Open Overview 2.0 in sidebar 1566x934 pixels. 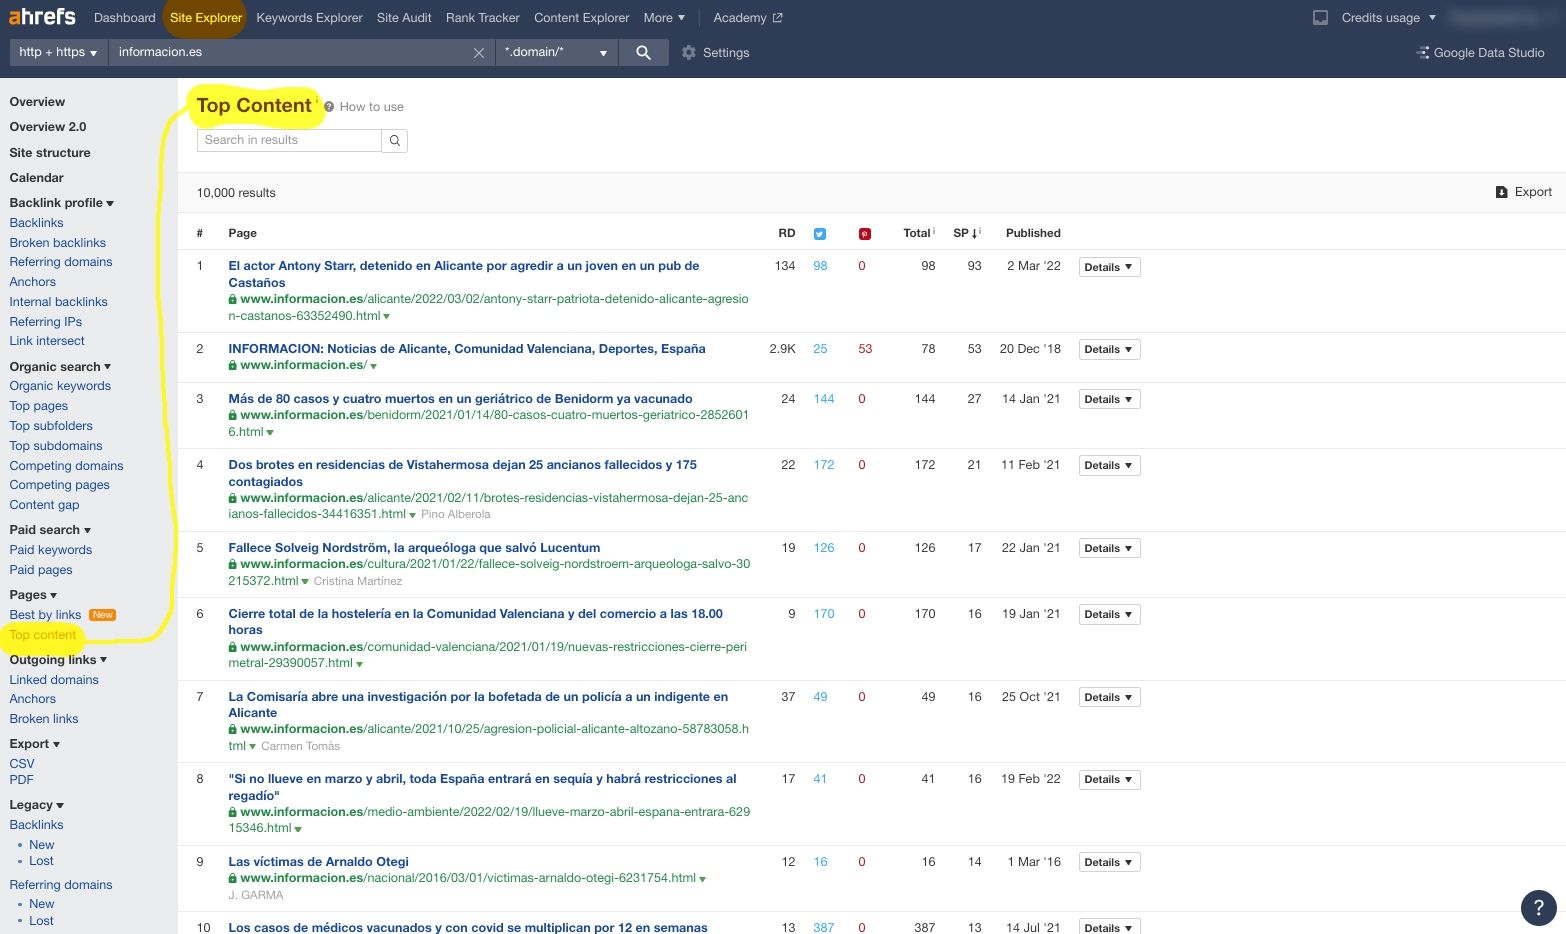tap(48, 127)
